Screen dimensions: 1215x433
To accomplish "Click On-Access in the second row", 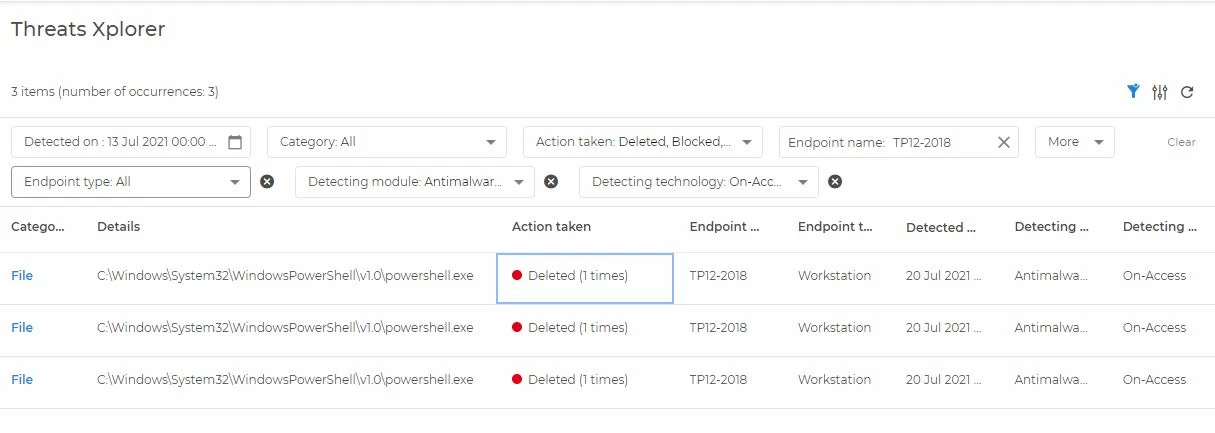I will [1154, 327].
